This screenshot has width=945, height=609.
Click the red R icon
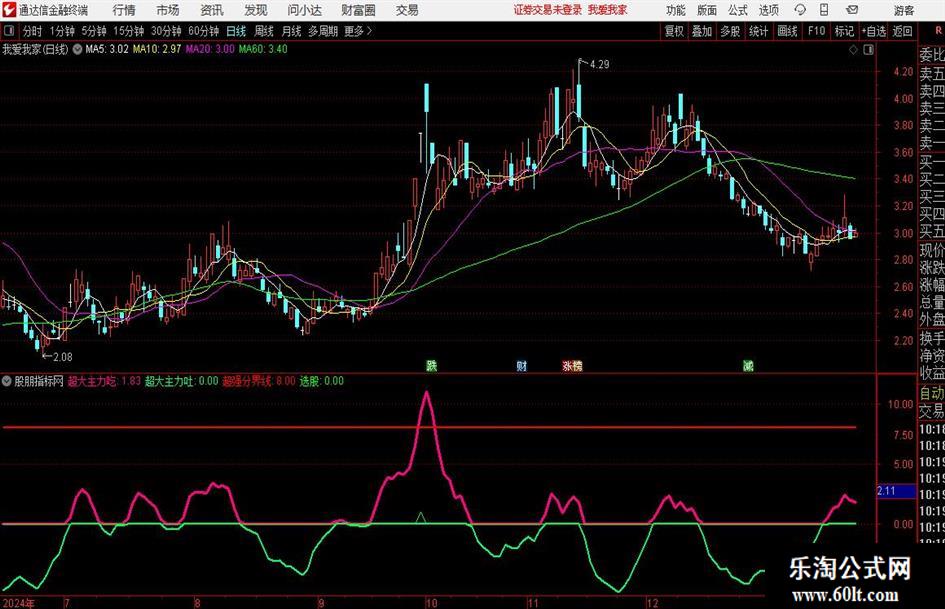938,30
